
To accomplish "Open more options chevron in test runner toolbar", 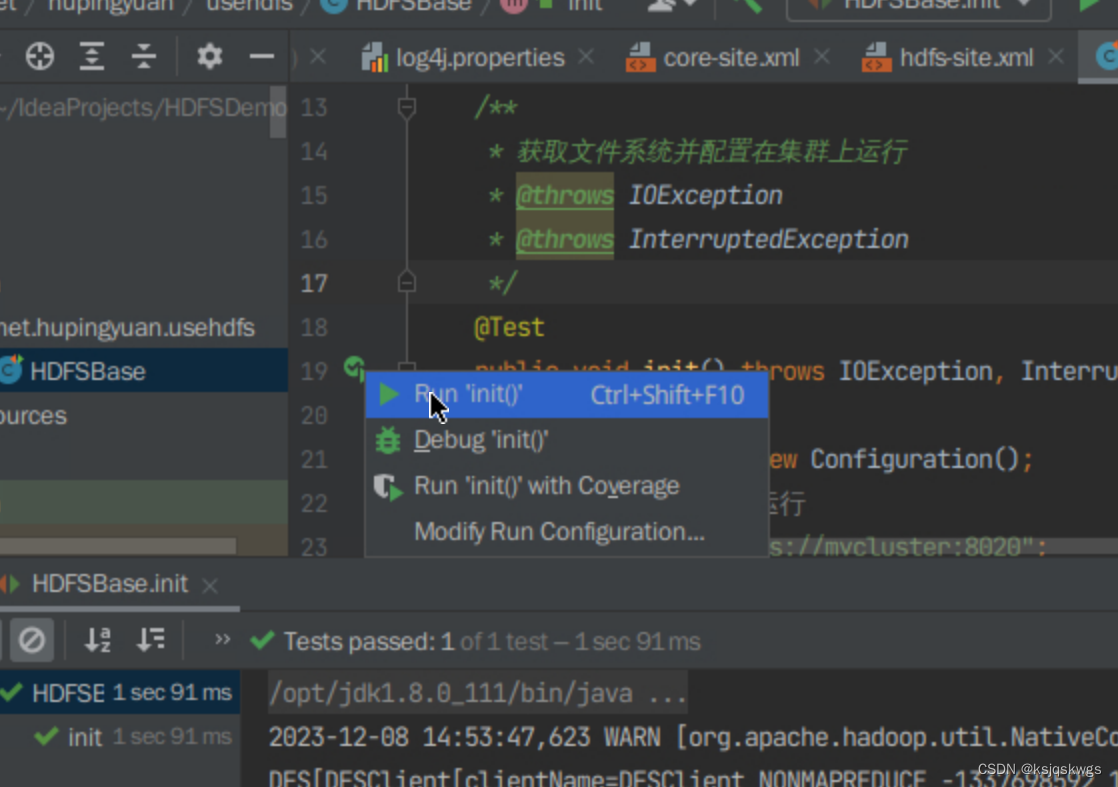I will (x=222, y=641).
